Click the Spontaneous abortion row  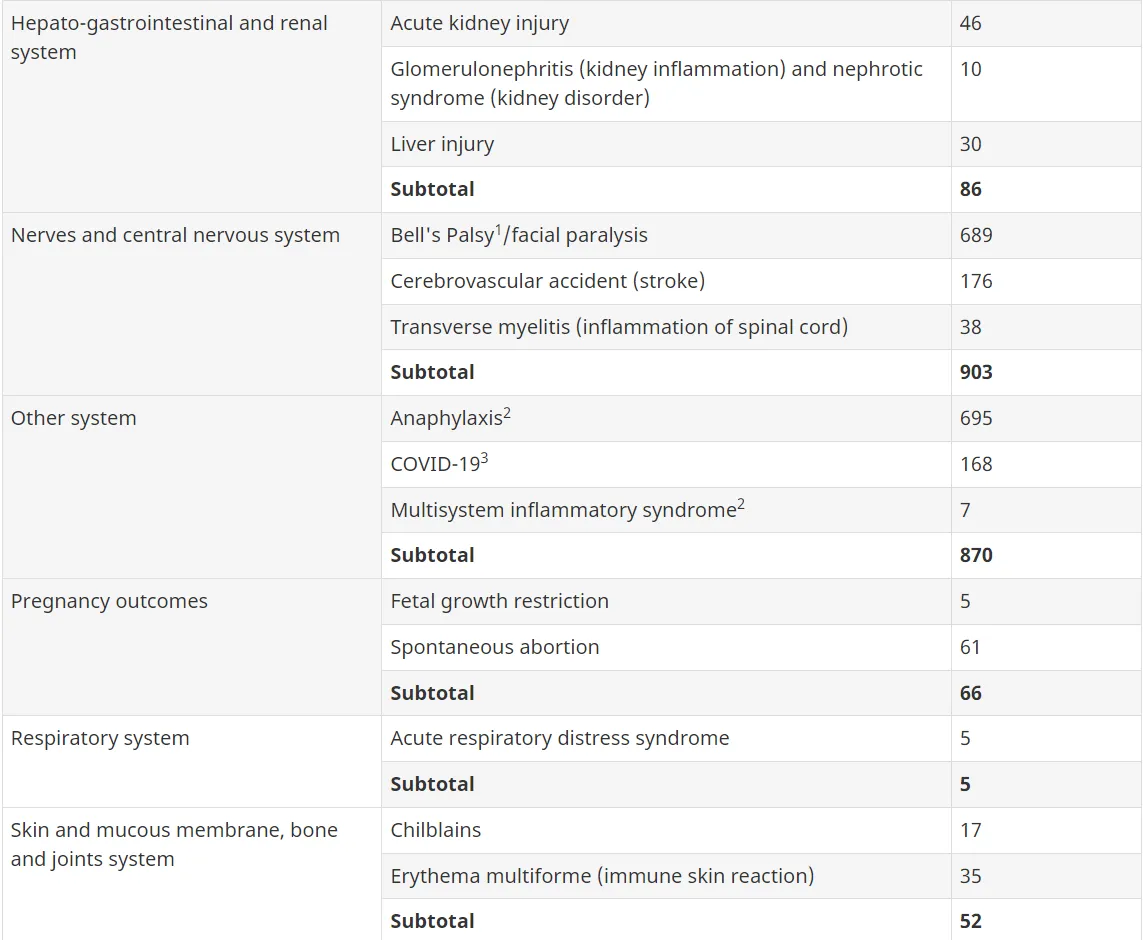click(x=761, y=647)
